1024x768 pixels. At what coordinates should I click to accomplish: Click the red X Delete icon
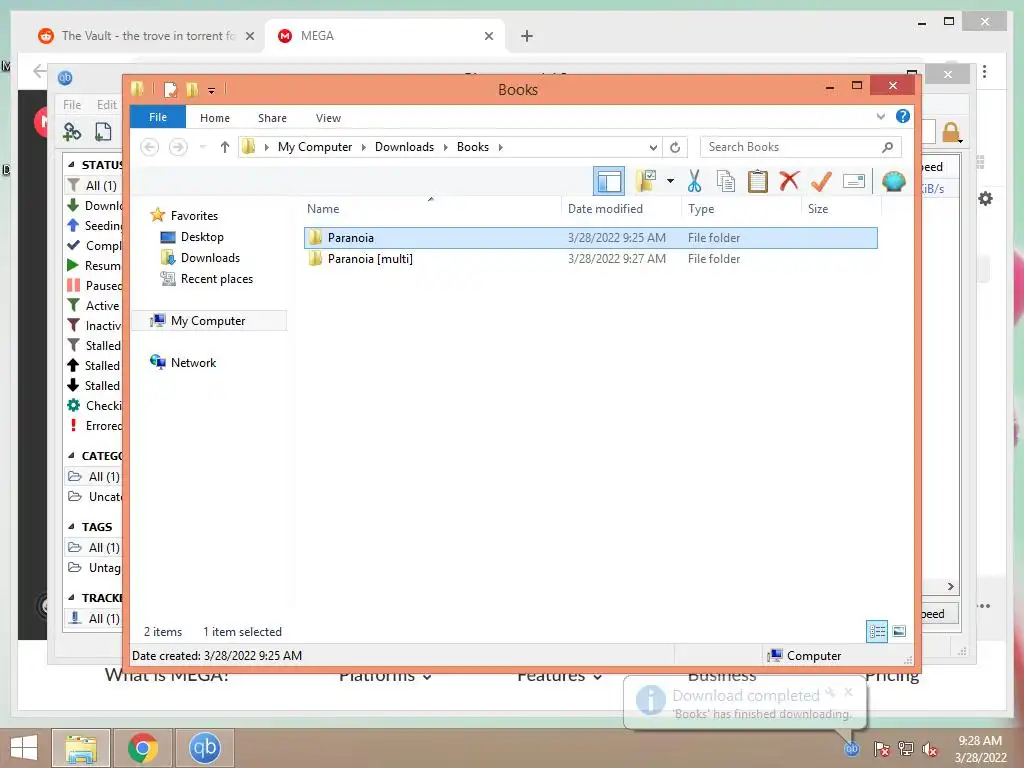[x=789, y=180]
